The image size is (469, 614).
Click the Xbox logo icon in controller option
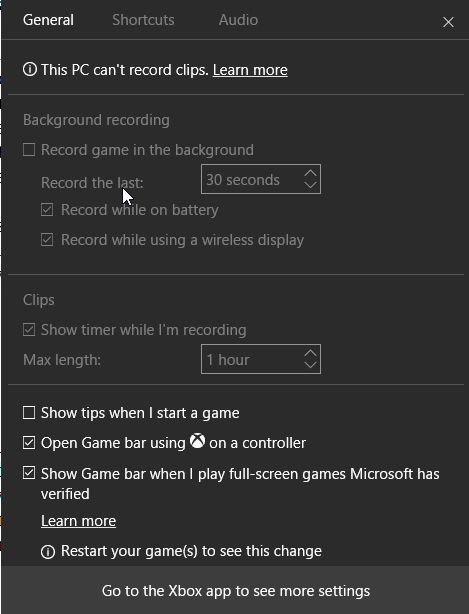197,441
